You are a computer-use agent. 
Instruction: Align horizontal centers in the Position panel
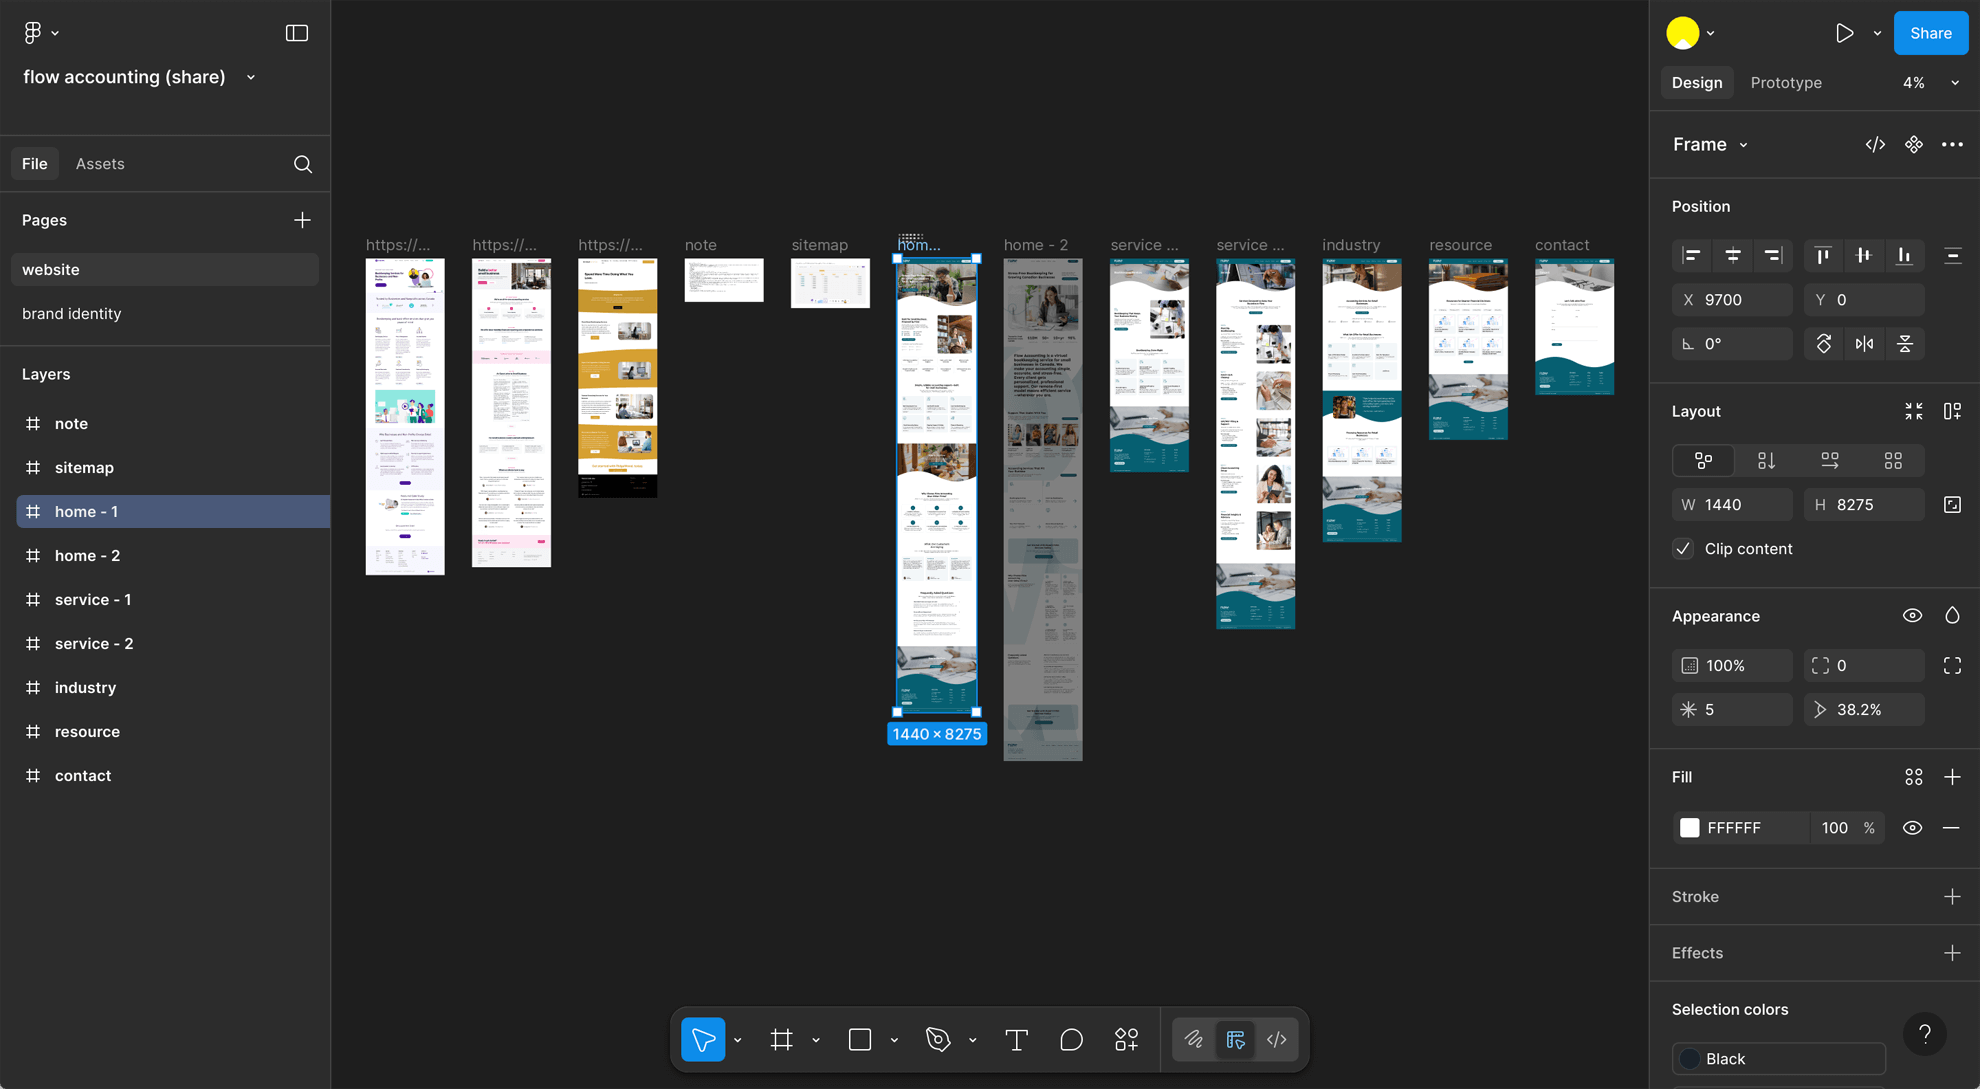[1732, 255]
